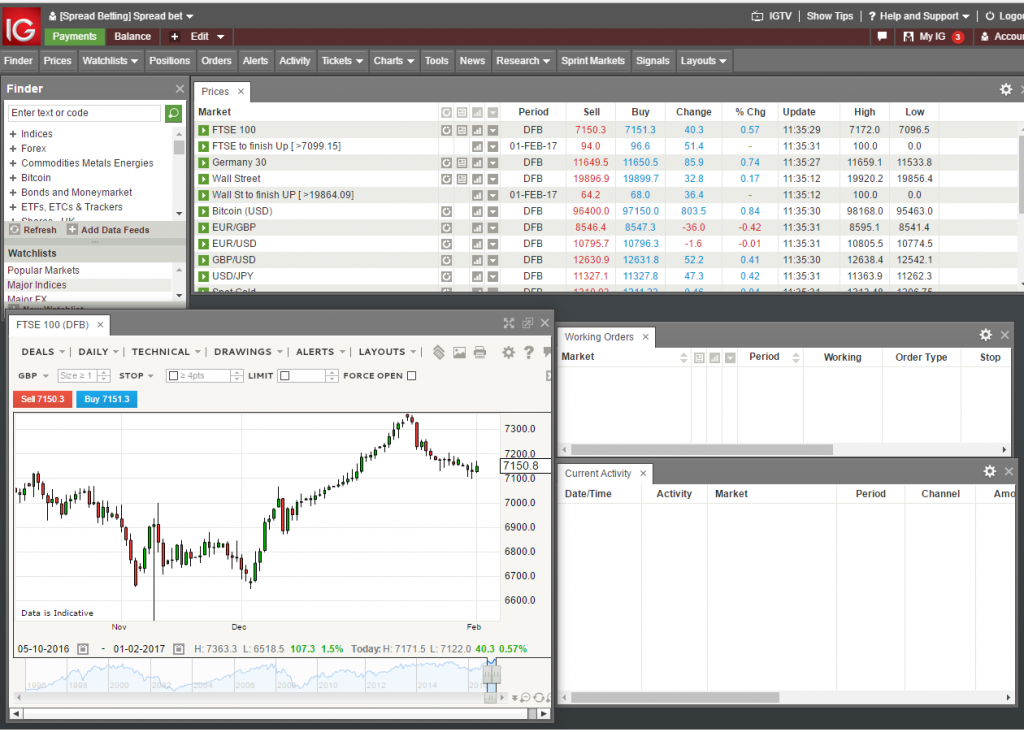Click the Refresh icon in Finder
Viewport: 1024px width, 732px height.
14,229
